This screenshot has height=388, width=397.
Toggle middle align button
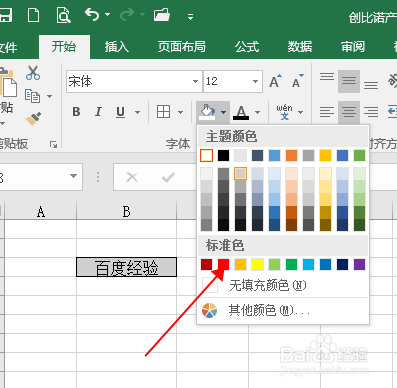349,81
